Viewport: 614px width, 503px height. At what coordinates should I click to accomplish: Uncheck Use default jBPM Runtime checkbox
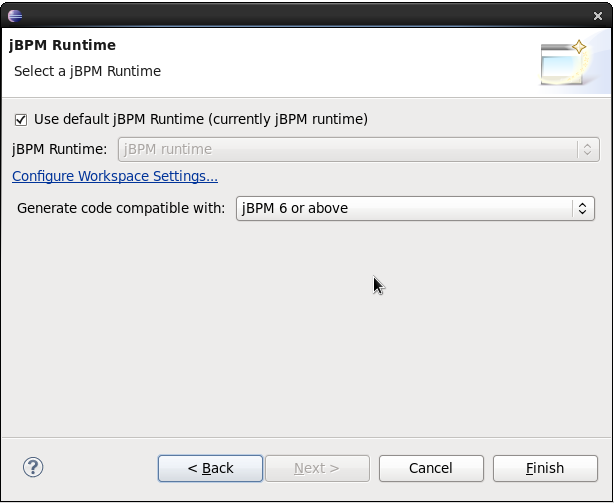[x=21, y=119]
